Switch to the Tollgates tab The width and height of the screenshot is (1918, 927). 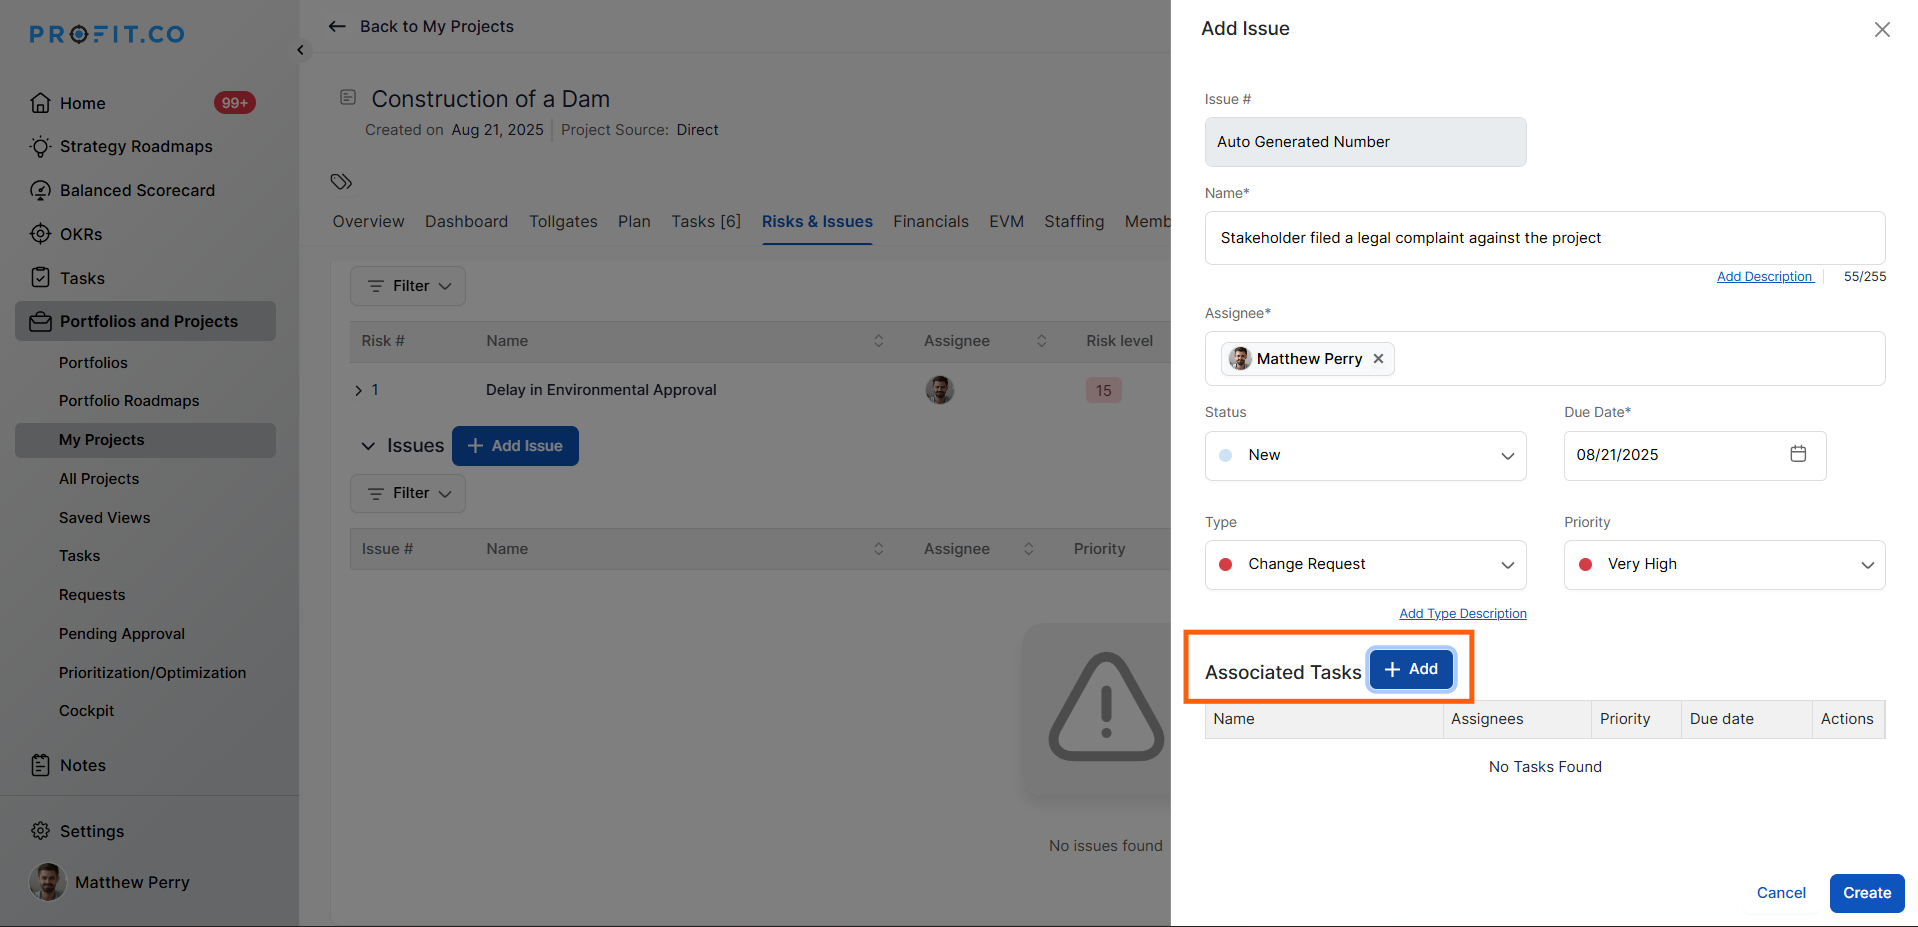click(563, 222)
